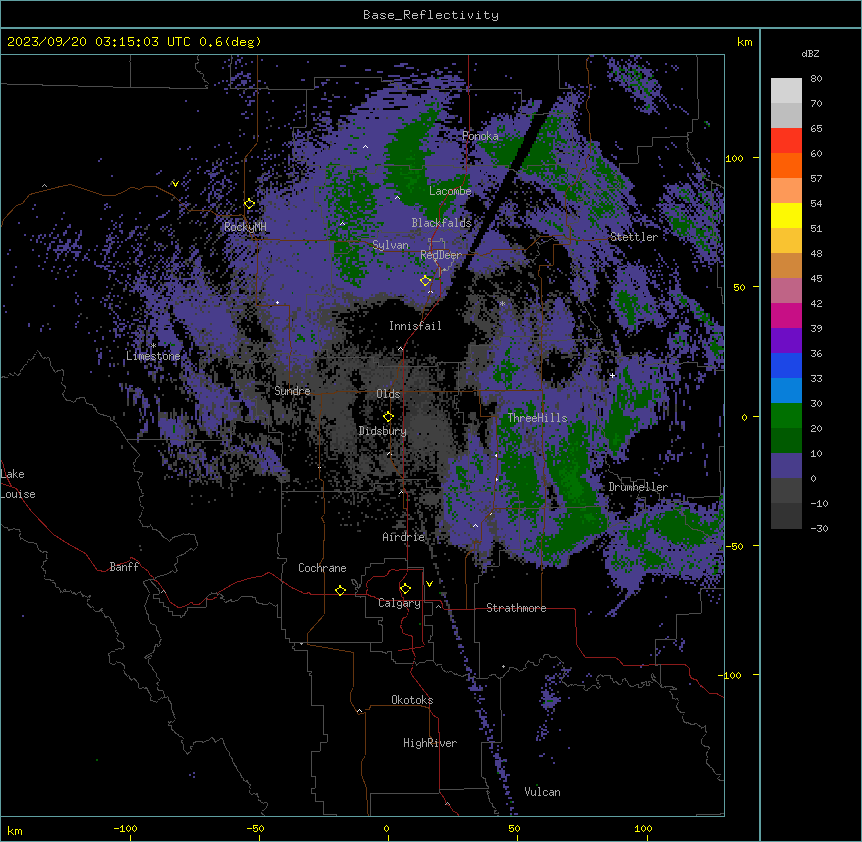Click the yellow marker above Calgary label
The height and width of the screenshot is (842, 862).
[x=405, y=589]
